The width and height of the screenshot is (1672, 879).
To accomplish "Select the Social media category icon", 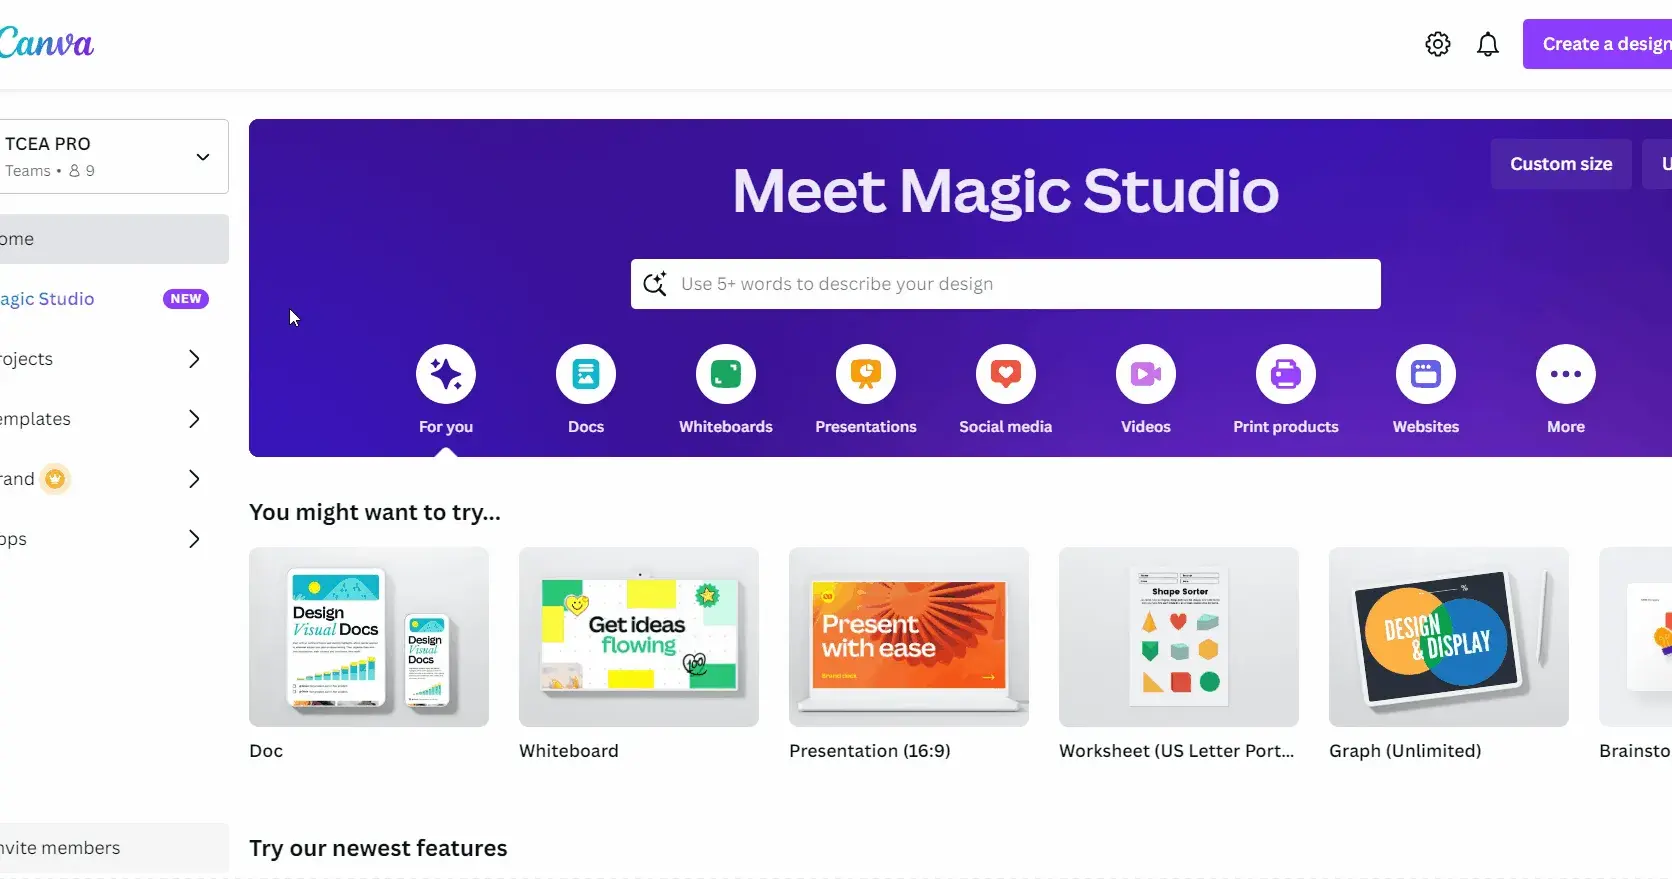I will (1006, 374).
